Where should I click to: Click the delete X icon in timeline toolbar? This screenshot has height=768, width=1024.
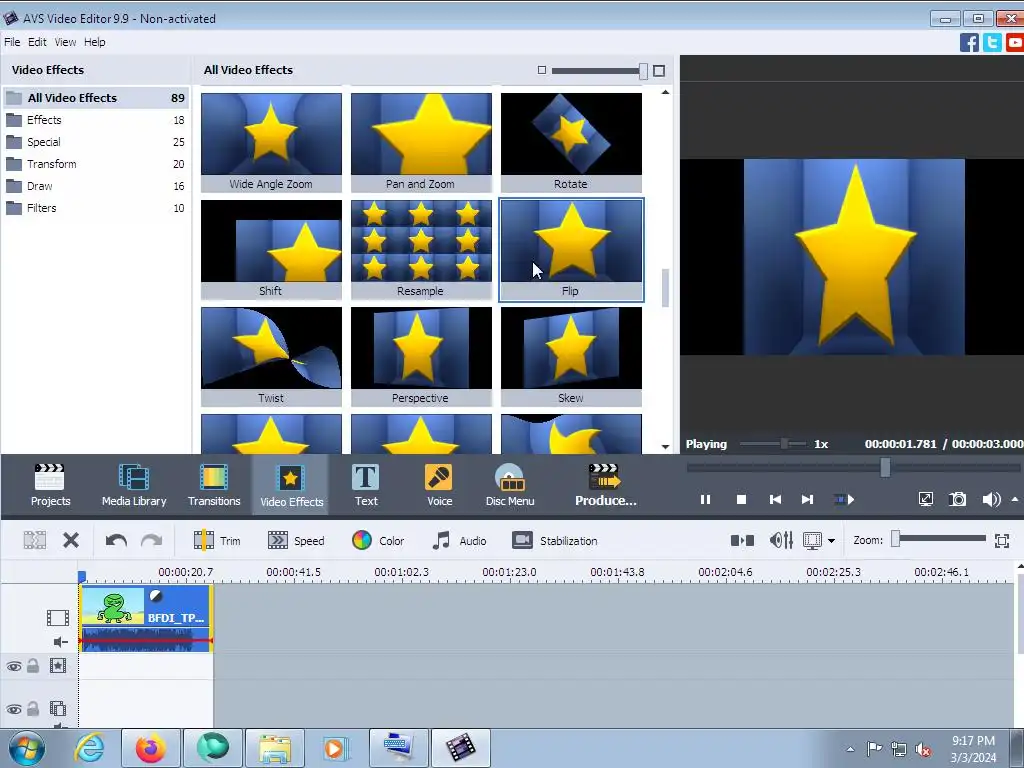click(x=71, y=540)
